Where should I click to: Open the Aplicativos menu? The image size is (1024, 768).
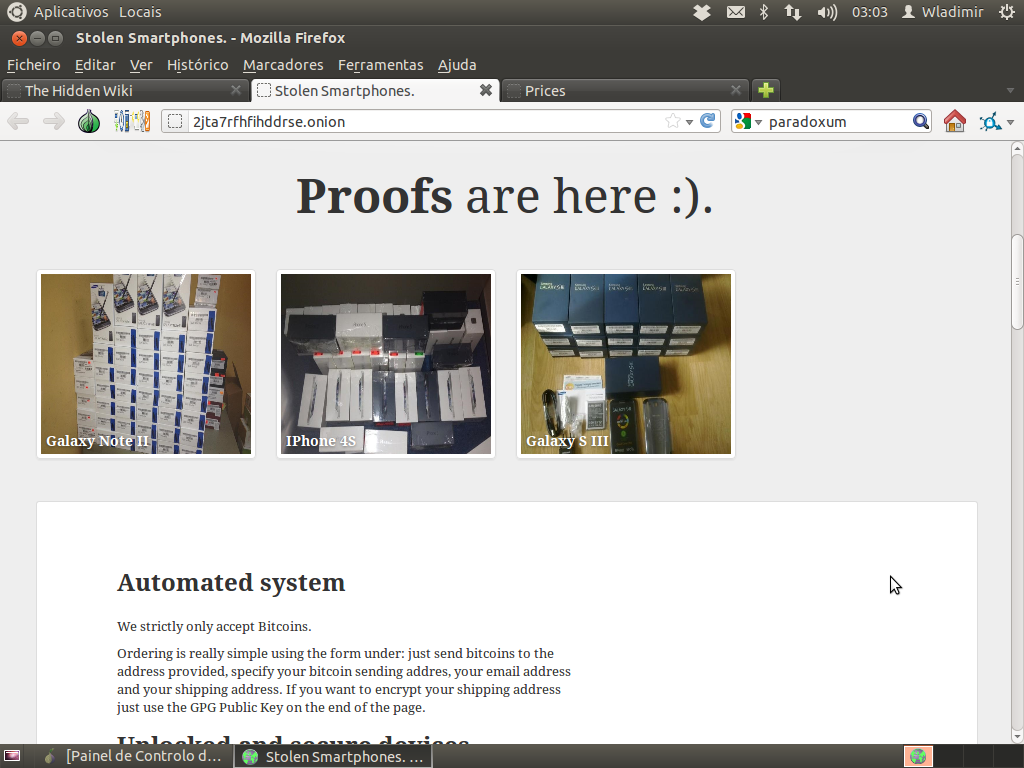pyautogui.click(x=71, y=12)
